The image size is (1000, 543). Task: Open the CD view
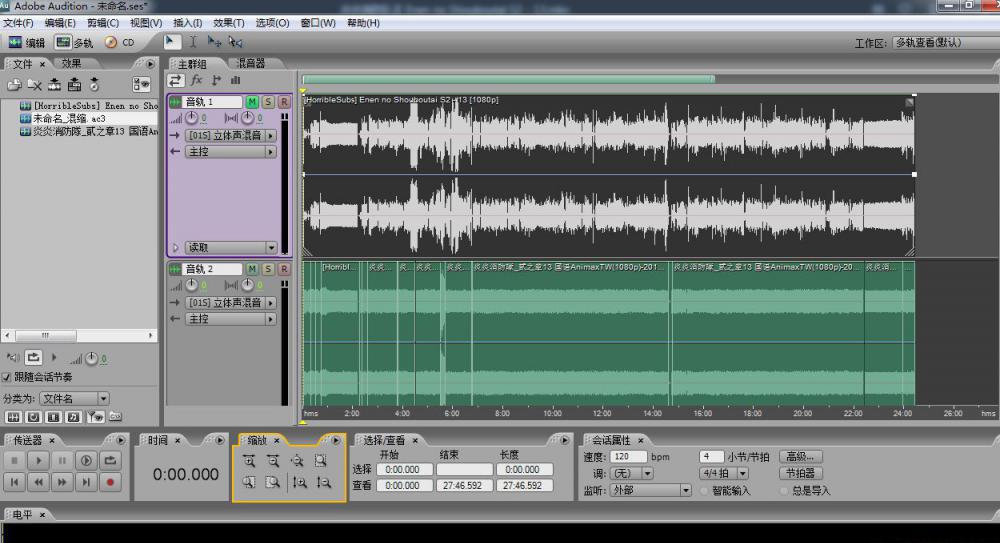point(120,43)
